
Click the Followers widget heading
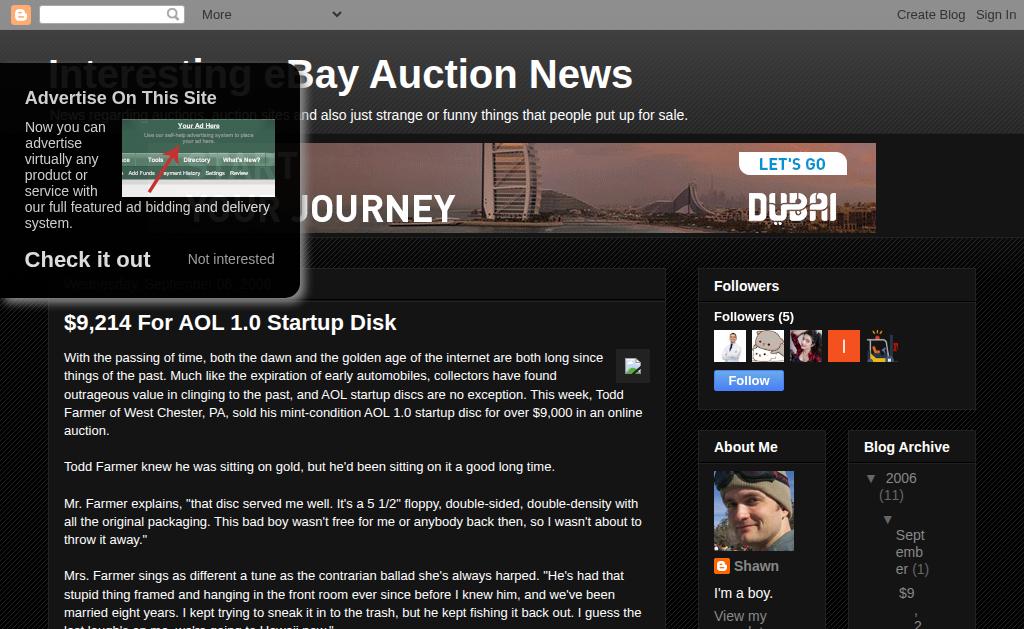coord(746,286)
